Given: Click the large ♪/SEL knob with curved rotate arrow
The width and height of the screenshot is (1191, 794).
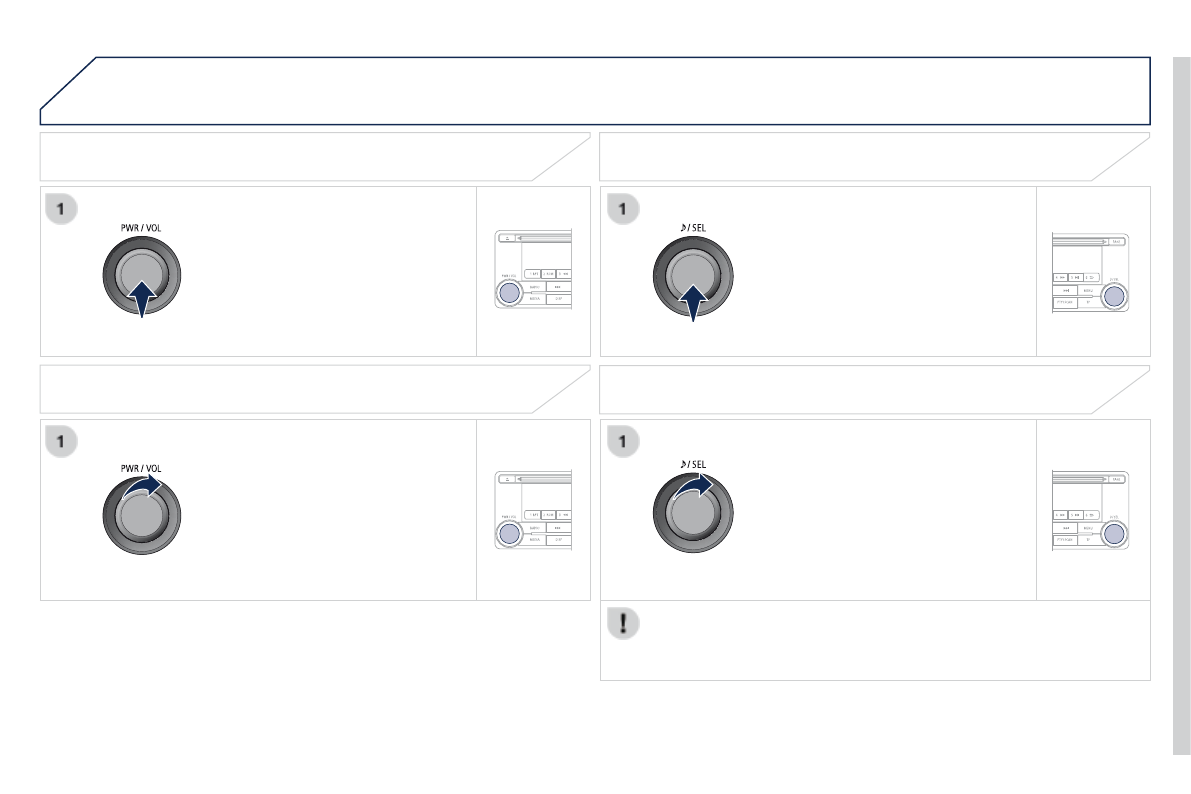Looking at the screenshot, I should [692, 518].
